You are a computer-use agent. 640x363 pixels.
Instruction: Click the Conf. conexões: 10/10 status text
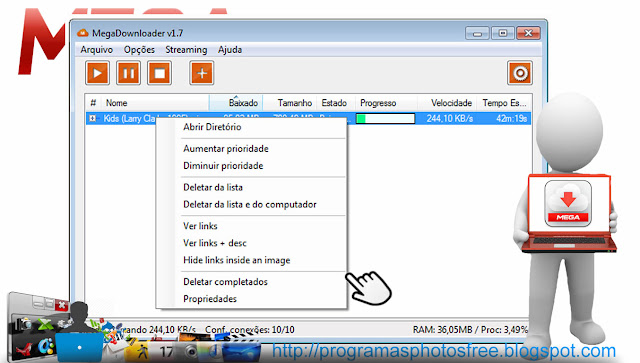point(249,330)
